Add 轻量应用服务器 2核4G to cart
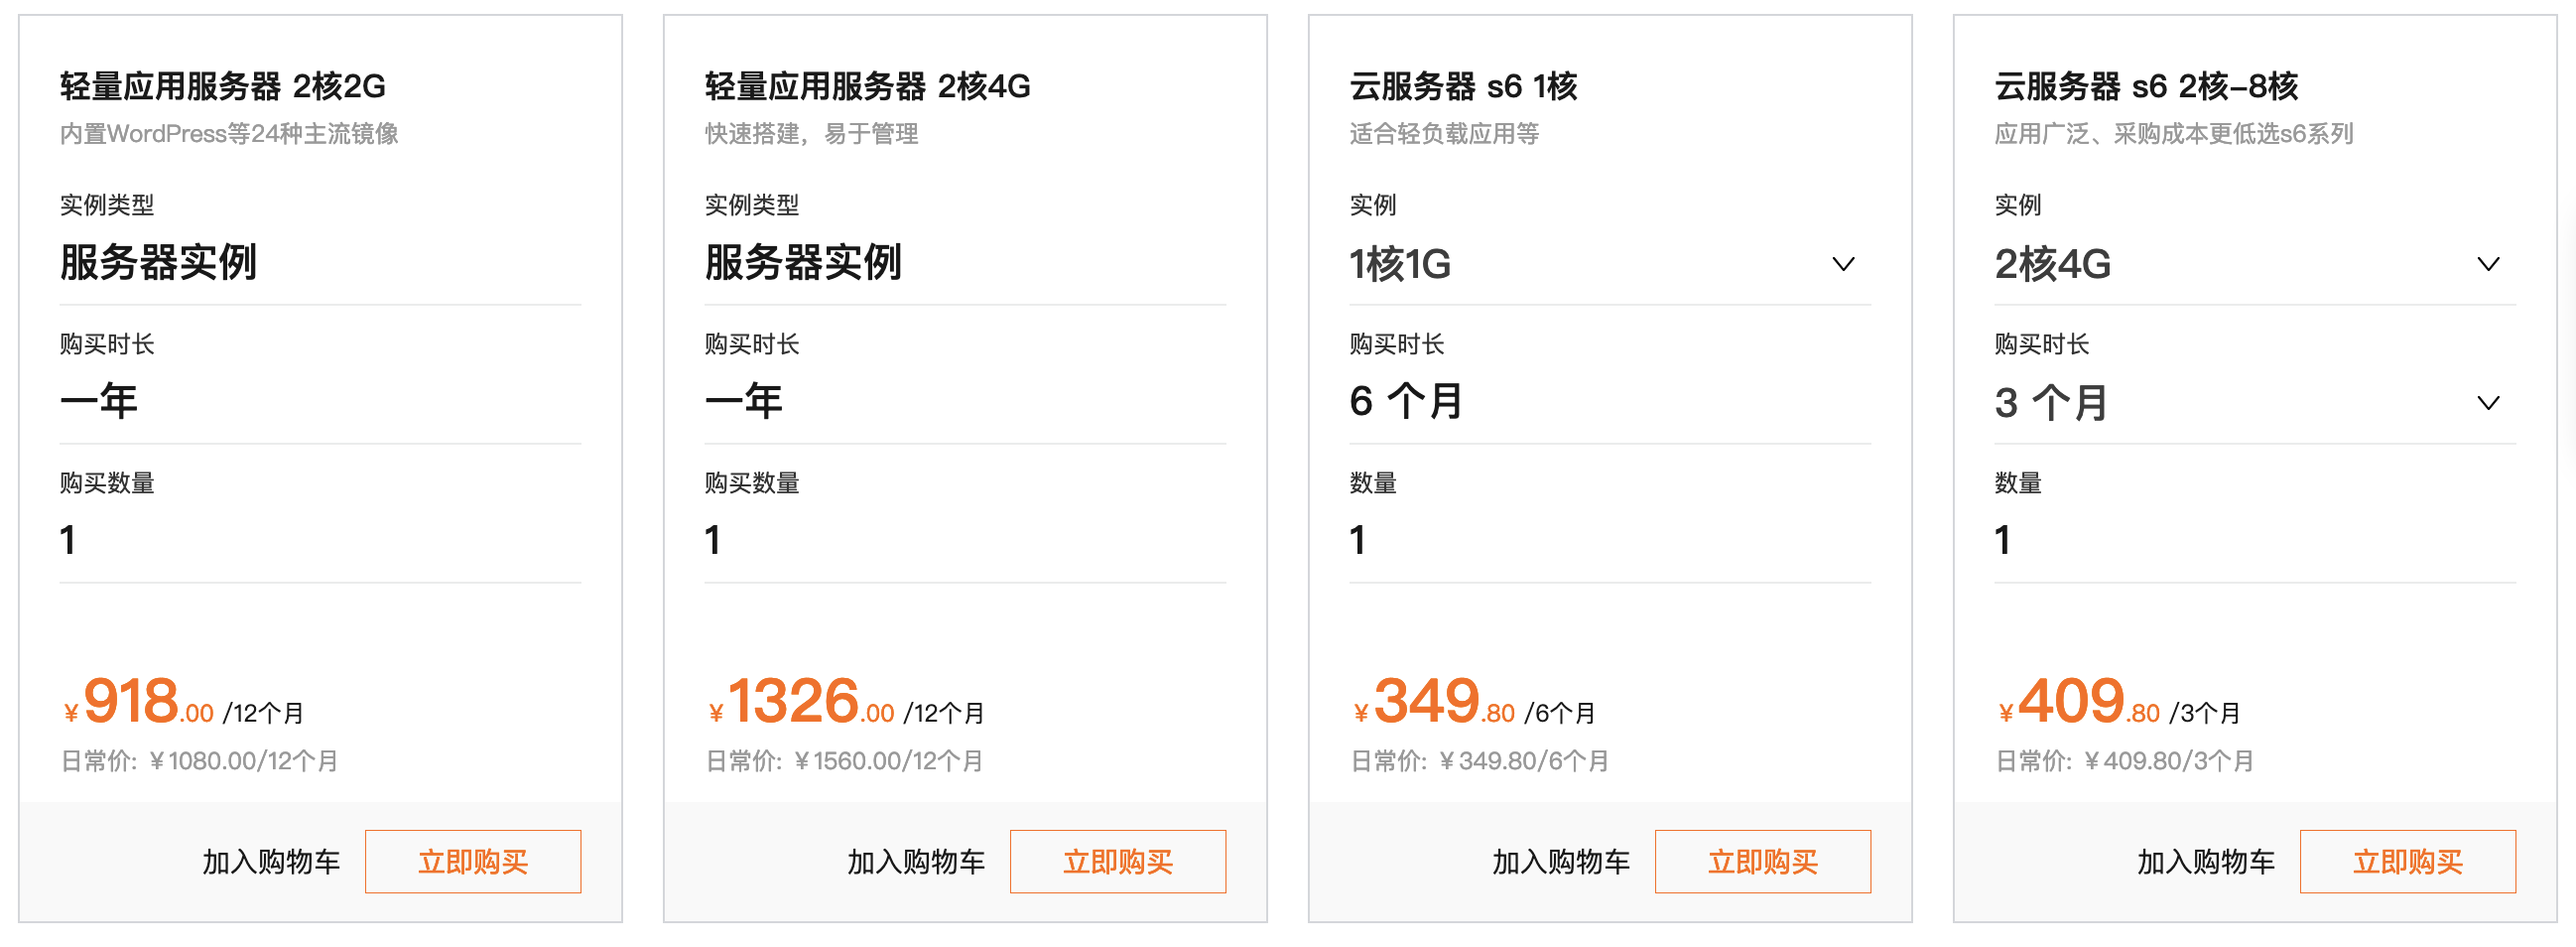2576x947 pixels. 916,861
